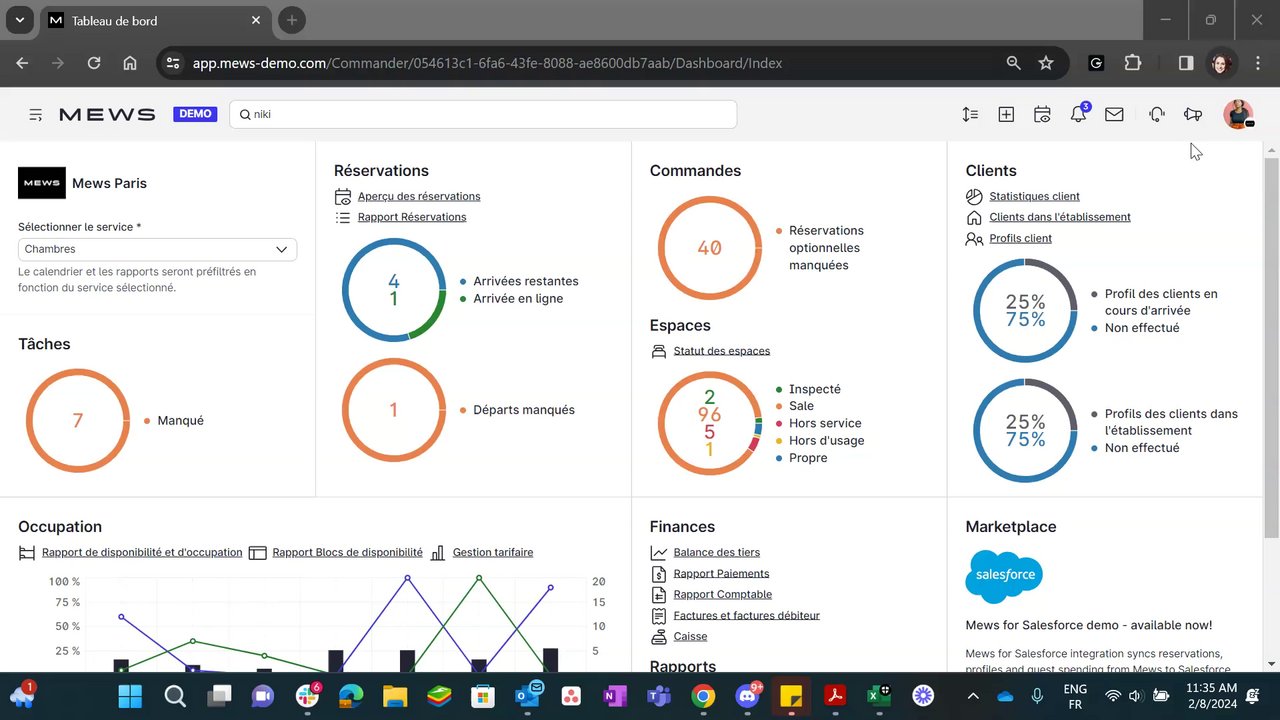Click the DEMO badge

[x=195, y=114]
